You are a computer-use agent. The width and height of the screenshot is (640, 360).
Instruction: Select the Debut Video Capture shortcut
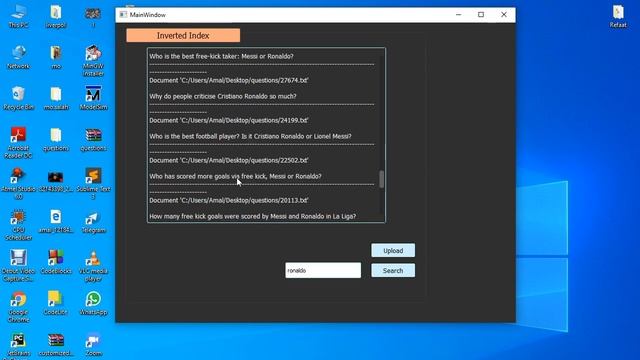(x=18, y=266)
